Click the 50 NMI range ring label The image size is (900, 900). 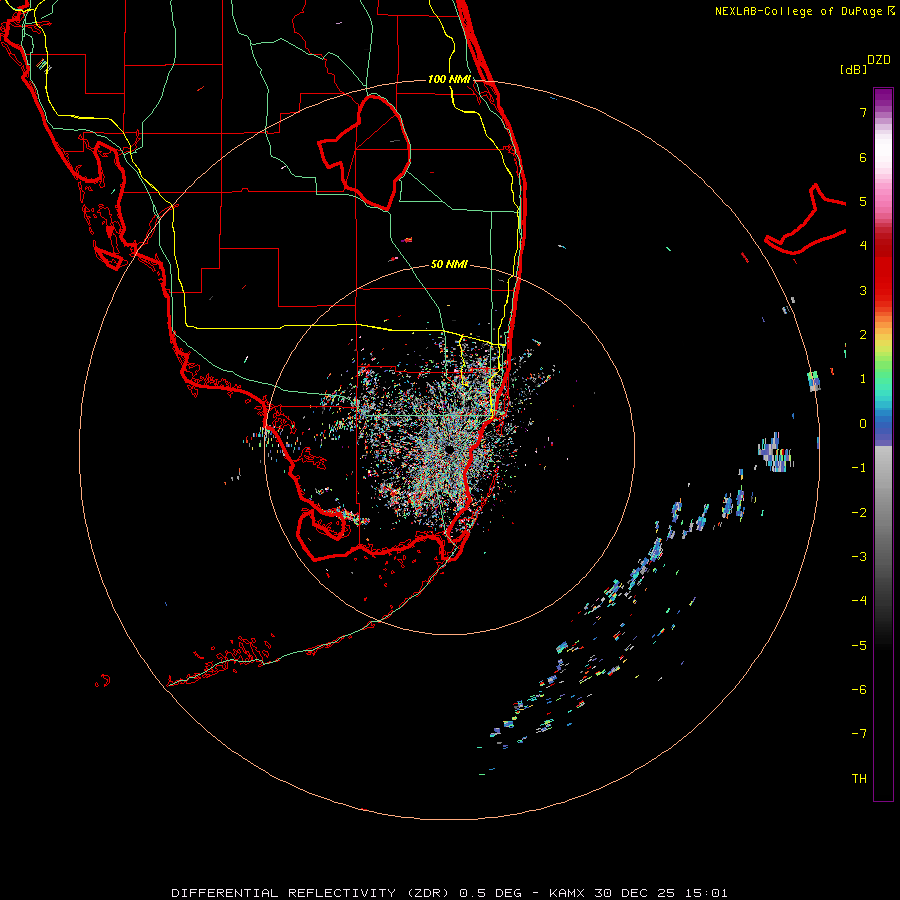449,264
